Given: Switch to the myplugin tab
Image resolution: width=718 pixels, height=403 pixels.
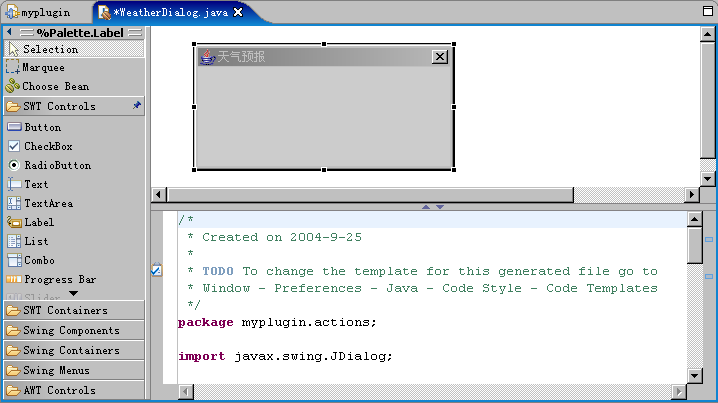Looking at the screenshot, I should [38, 12].
